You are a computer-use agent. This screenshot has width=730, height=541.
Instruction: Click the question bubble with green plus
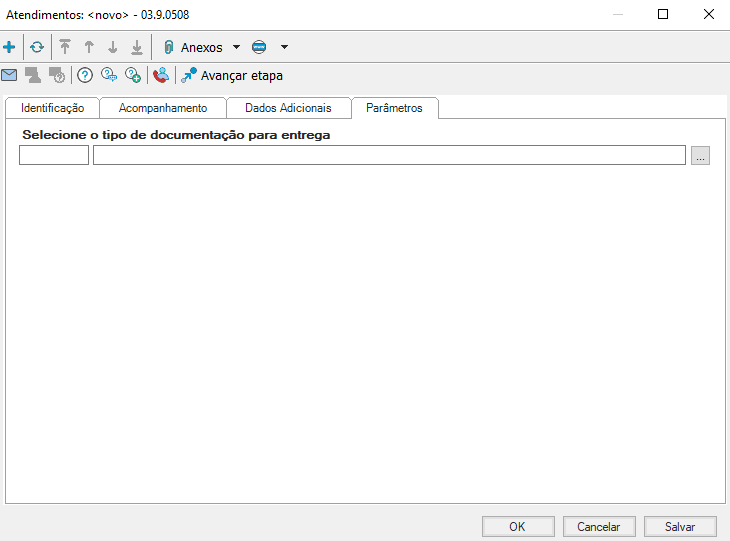pos(133,75)
